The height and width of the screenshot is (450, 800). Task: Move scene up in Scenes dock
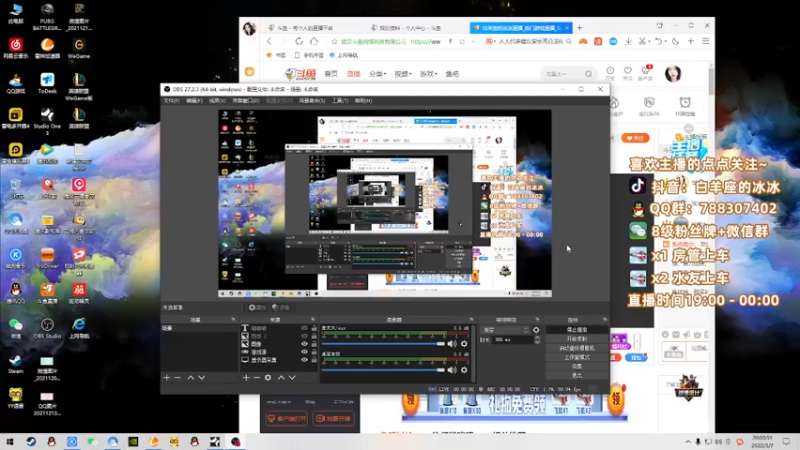click(190, 378)
